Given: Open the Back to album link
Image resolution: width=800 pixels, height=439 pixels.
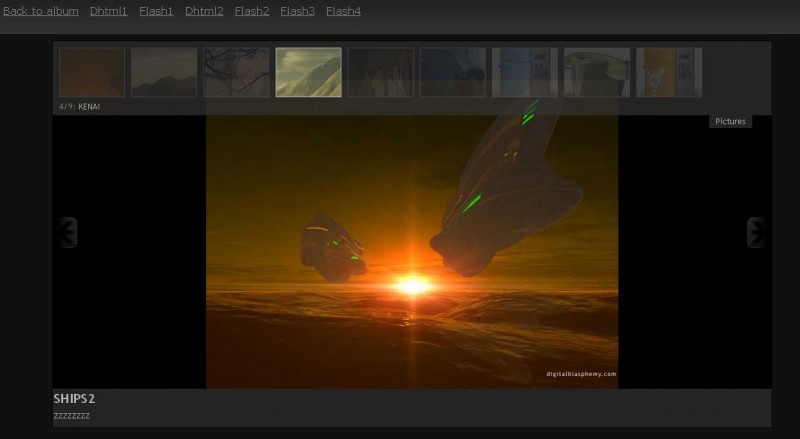Looking at the screenshot, I should click(41, 11).
